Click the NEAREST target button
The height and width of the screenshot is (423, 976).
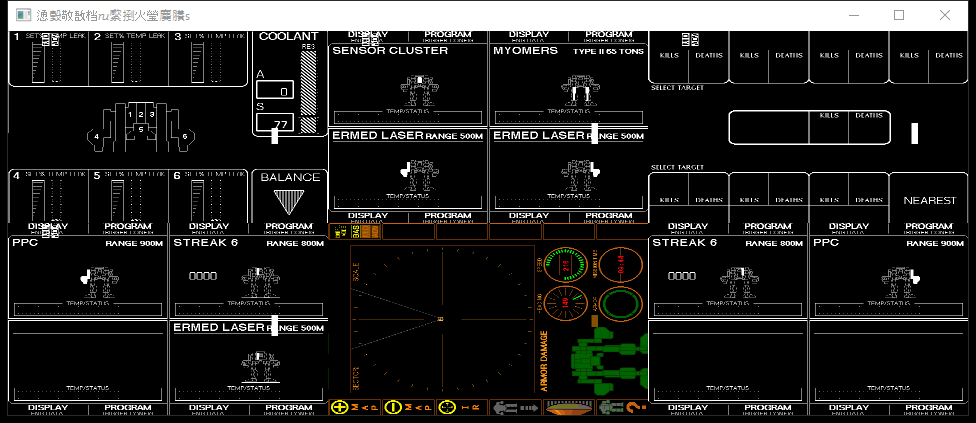click(x=929, y=200)
